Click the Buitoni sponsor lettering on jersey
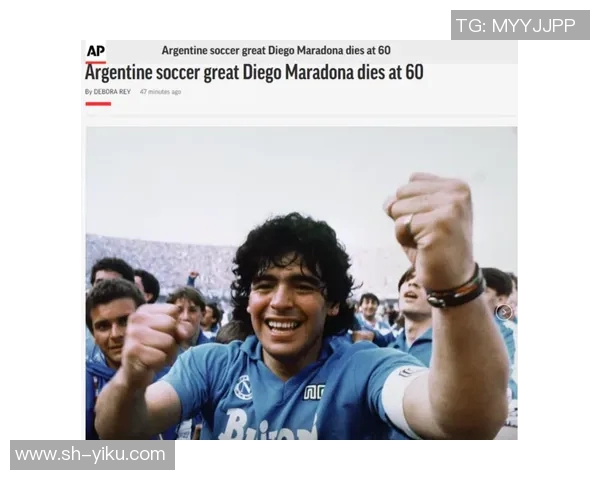600x480 pixels. click(270, 425)
